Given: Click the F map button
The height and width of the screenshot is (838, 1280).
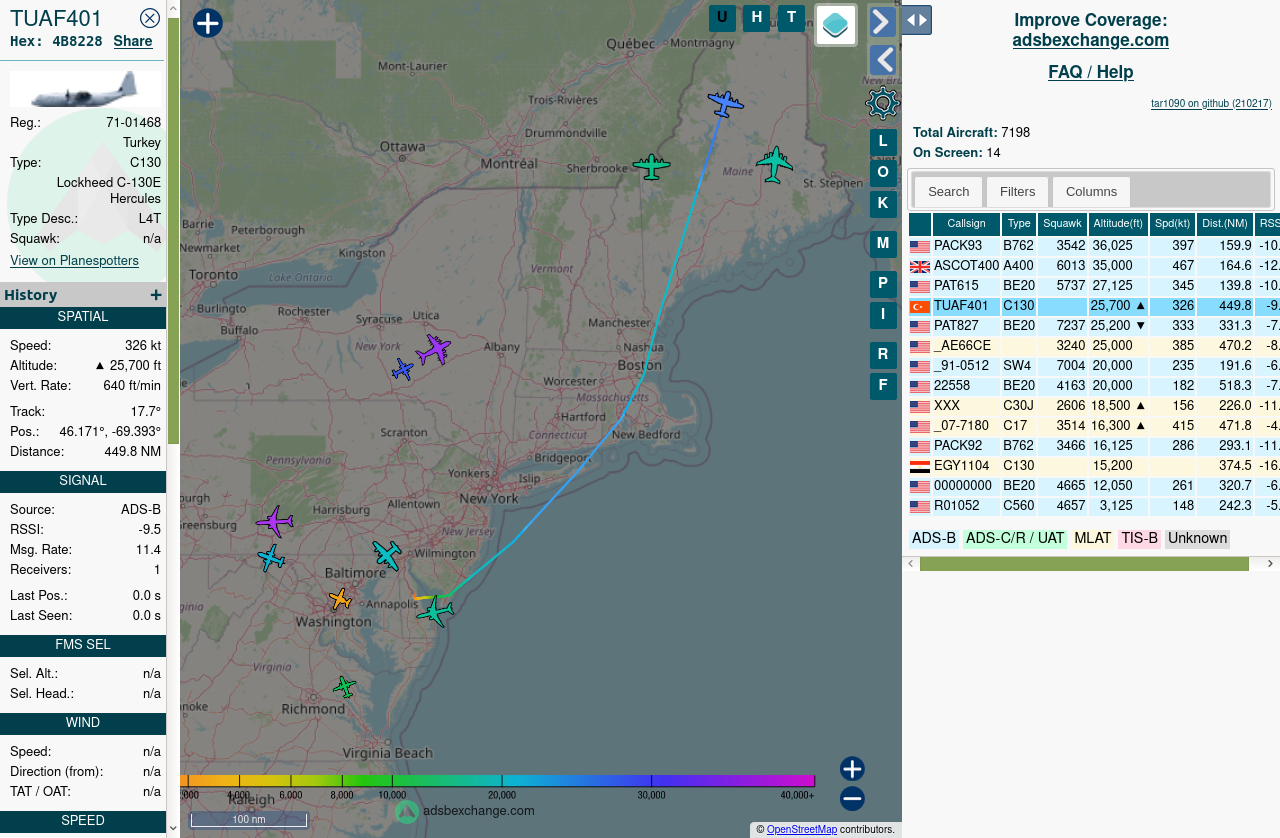Looking at the screenshot, I should 883,386.
